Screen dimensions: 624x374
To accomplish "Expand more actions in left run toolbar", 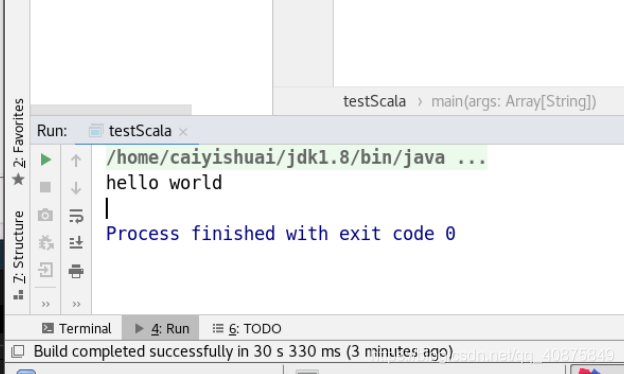I will (46, 304).
